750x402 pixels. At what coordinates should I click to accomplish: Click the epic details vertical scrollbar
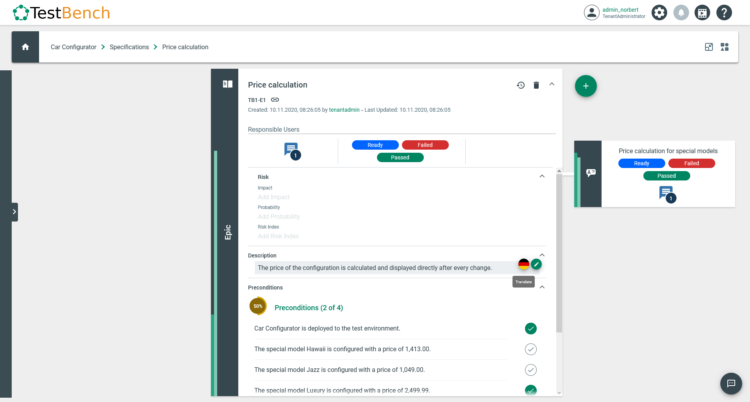[559, 253]
